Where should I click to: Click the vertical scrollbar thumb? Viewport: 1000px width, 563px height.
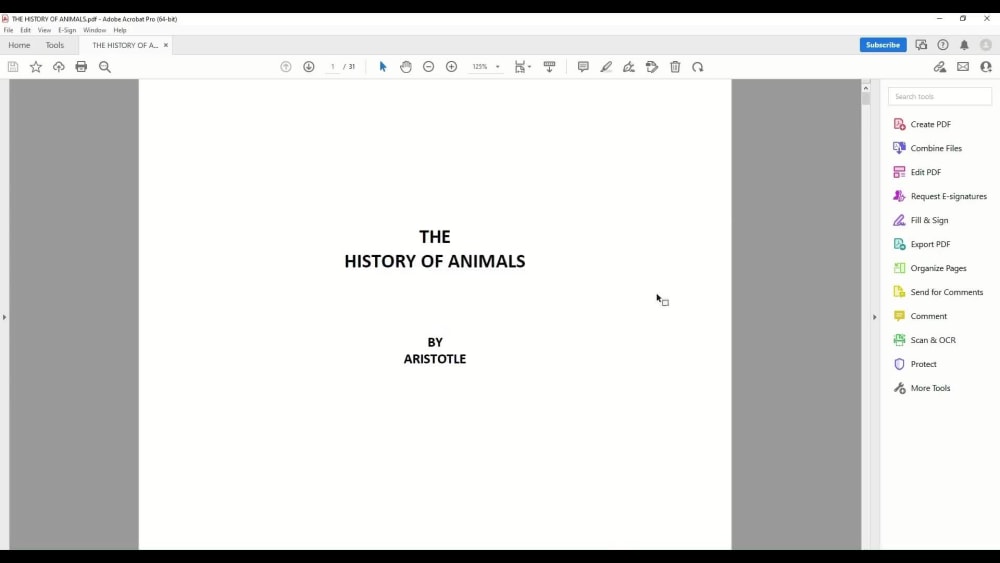[865, 99]
